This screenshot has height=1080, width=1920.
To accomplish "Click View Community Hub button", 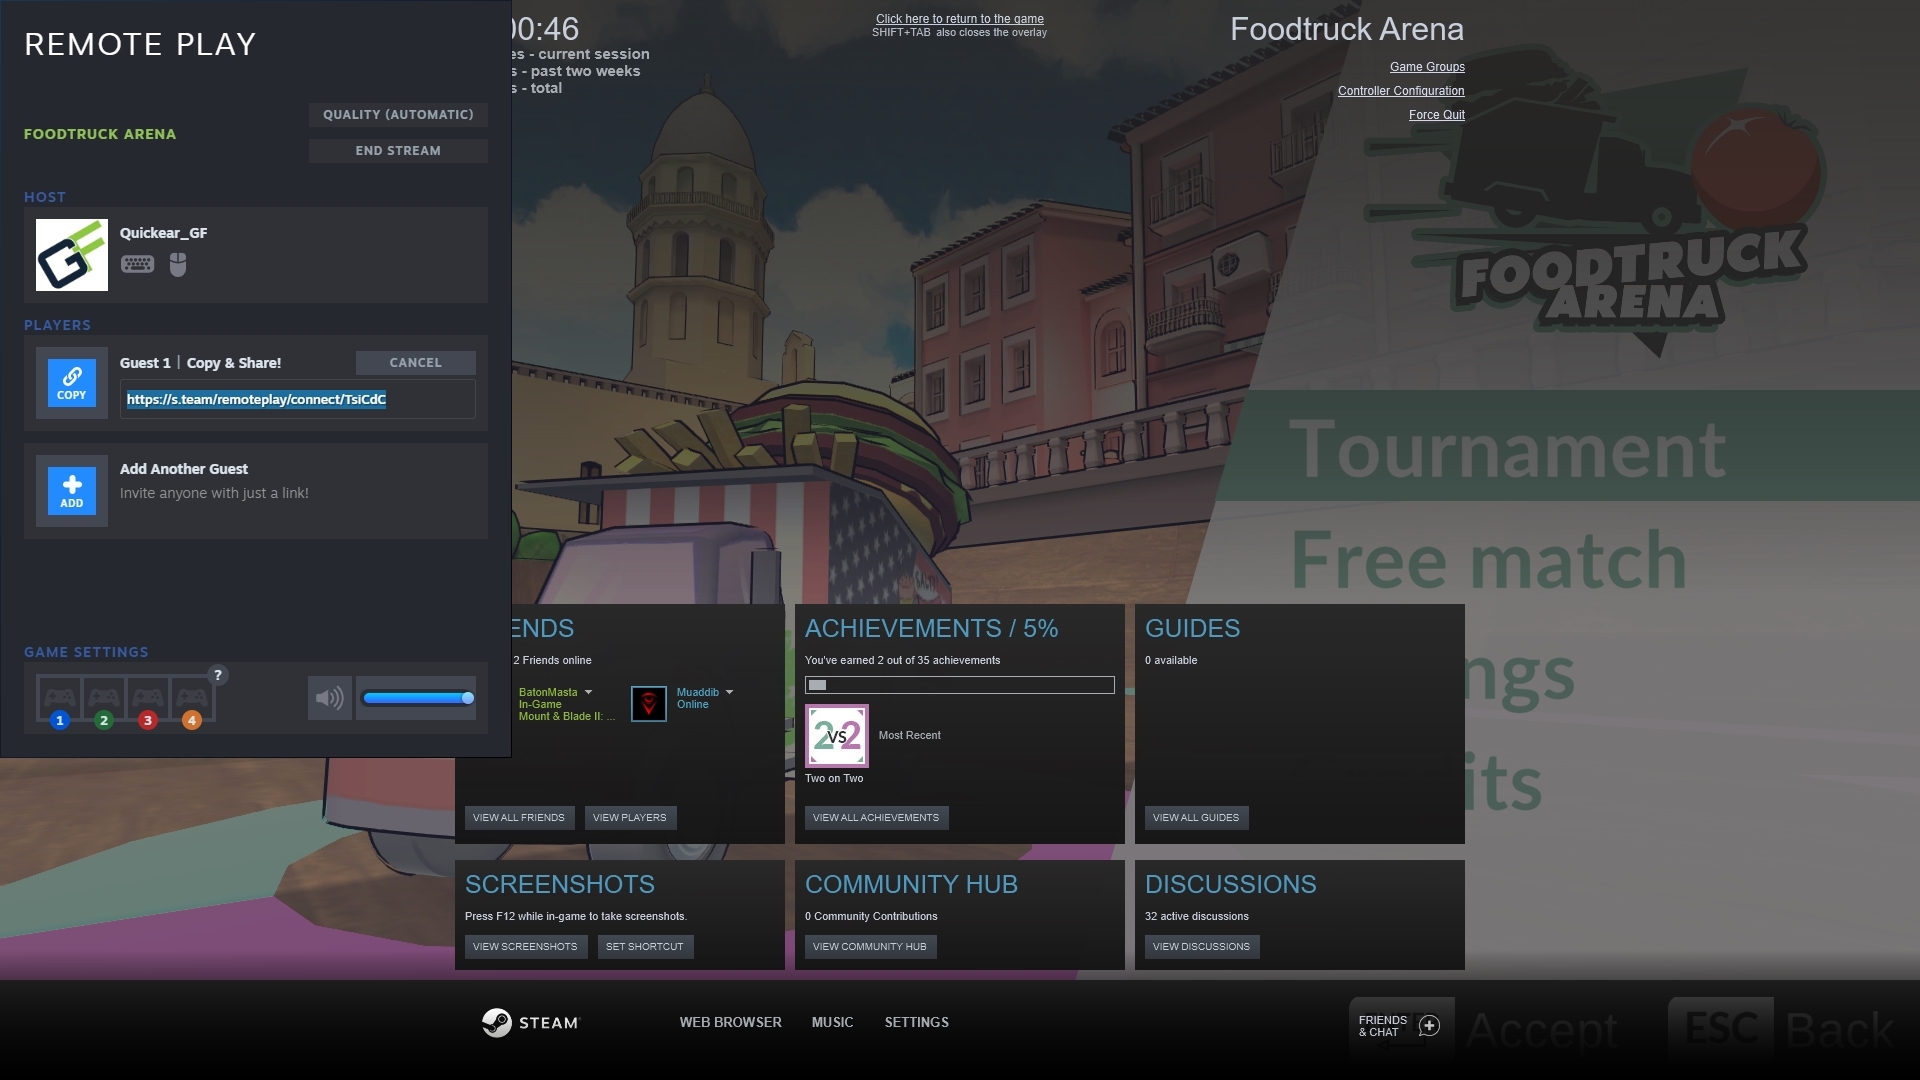I will [x=870, y=947].
